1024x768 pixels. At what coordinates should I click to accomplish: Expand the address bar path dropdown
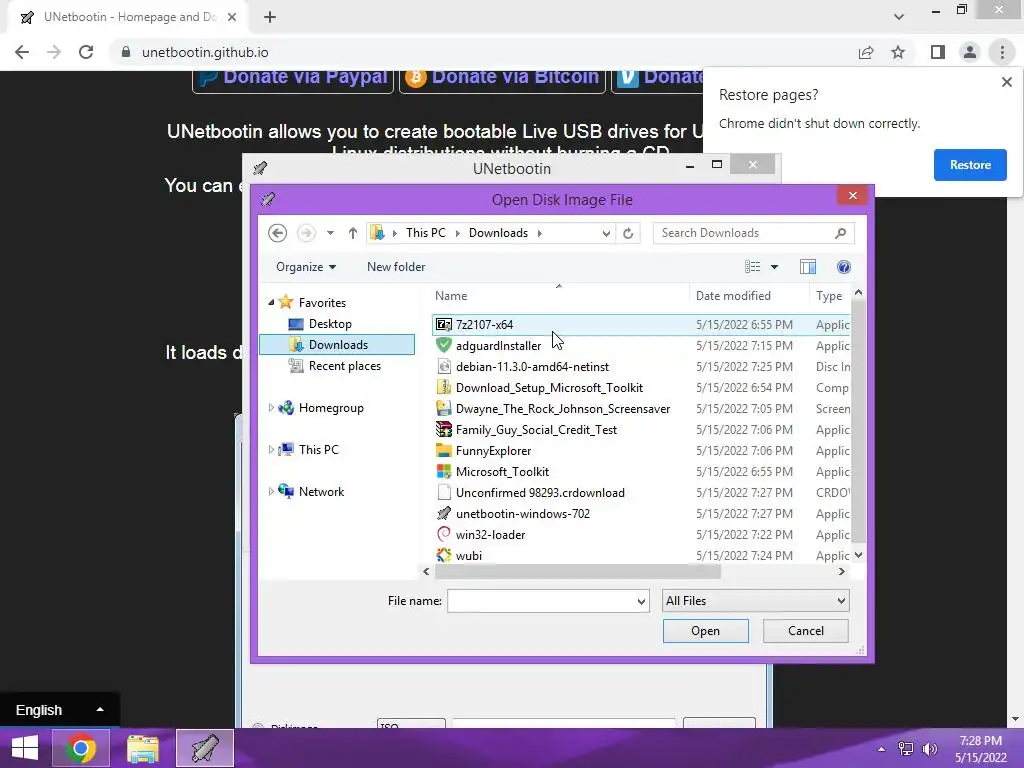tap(606, 233)
